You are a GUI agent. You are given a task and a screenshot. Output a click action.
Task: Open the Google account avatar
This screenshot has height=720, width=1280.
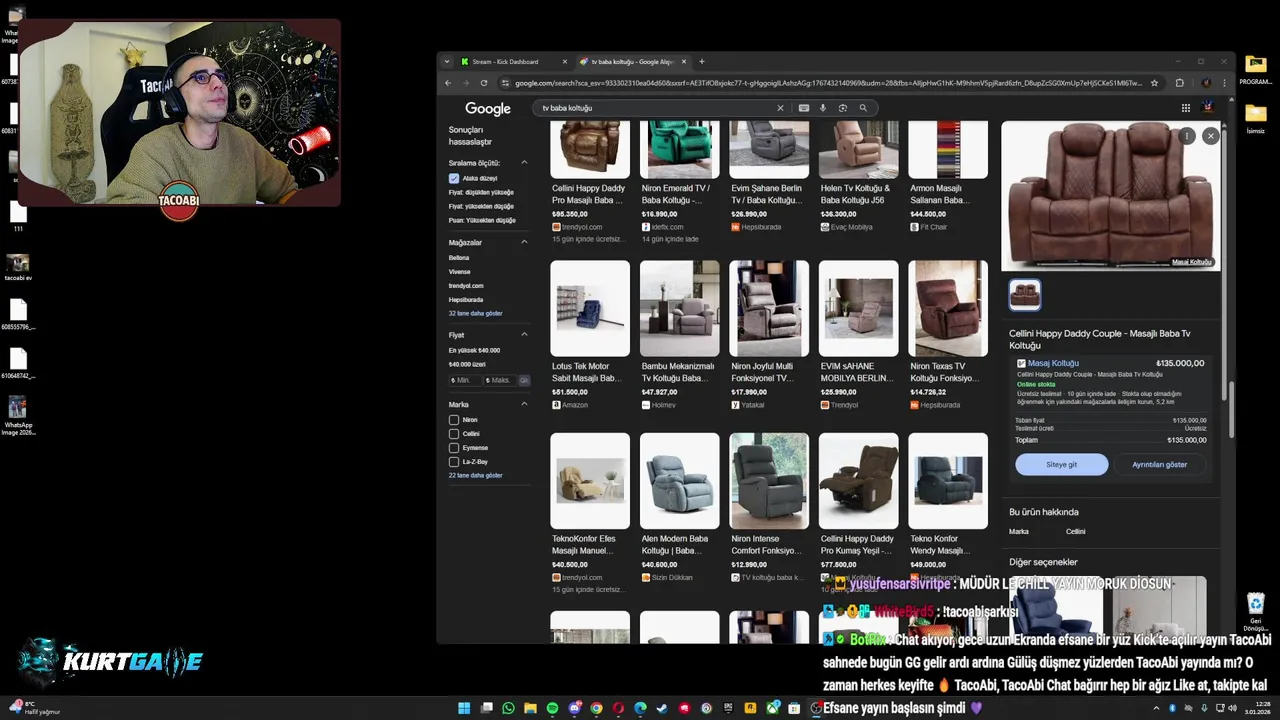click(1208, 107)
